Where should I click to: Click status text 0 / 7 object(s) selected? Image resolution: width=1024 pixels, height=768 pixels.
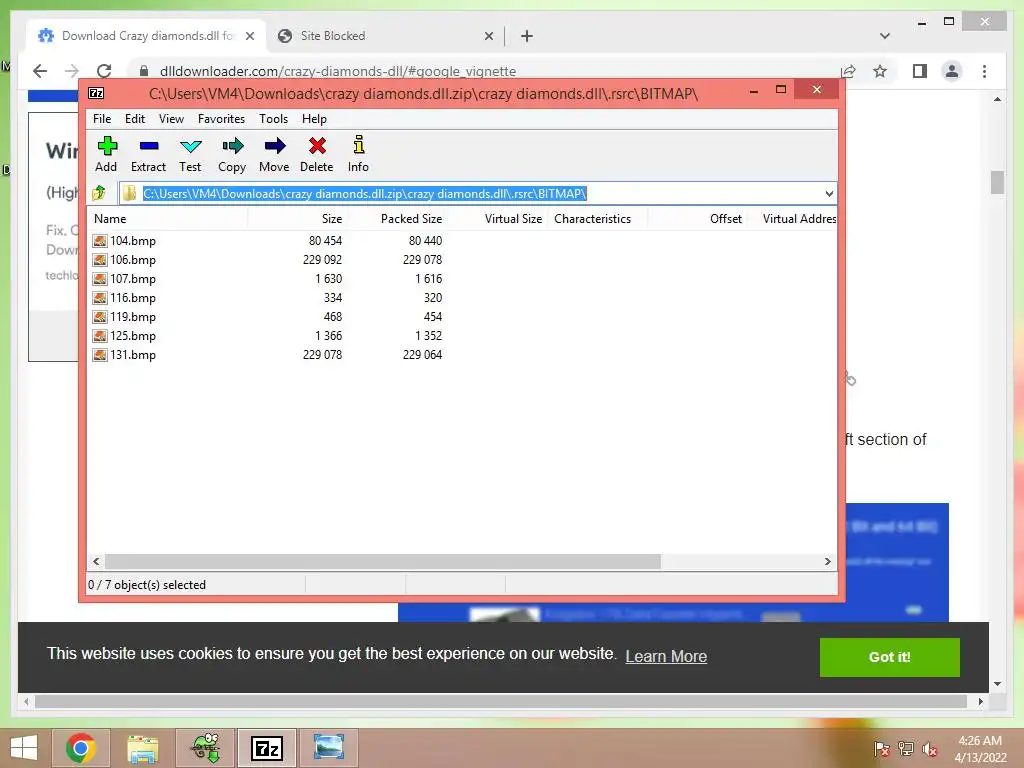pyautogui.click(x=147, y=585)
